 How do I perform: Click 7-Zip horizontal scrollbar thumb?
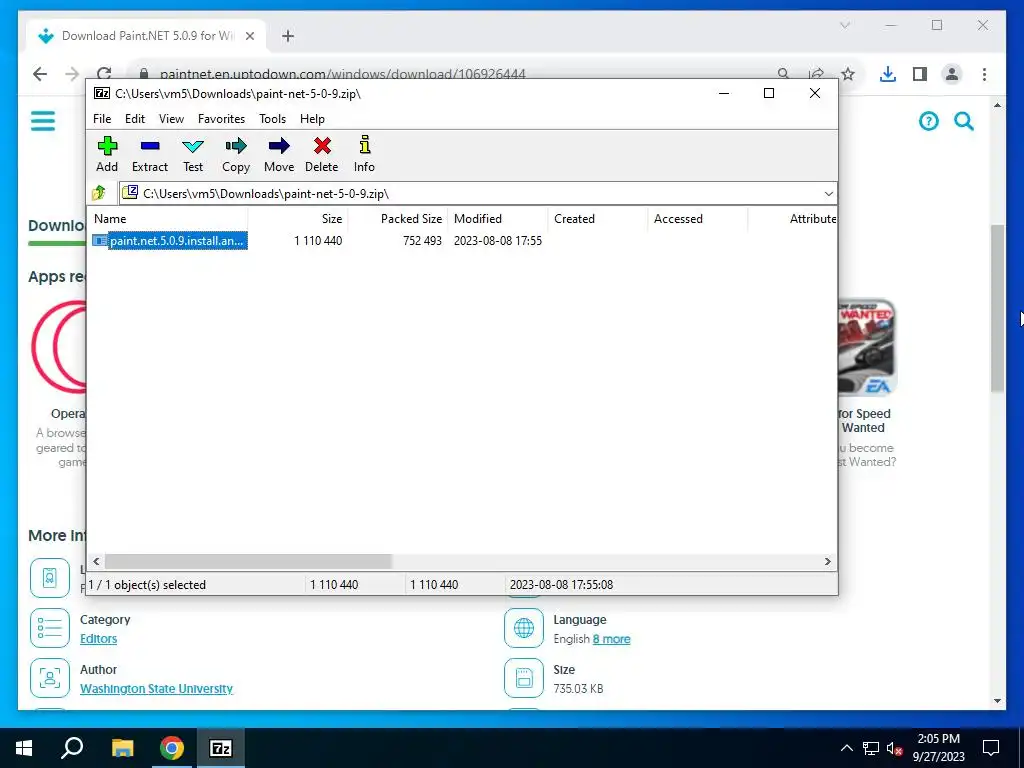[x=248, y=561]
